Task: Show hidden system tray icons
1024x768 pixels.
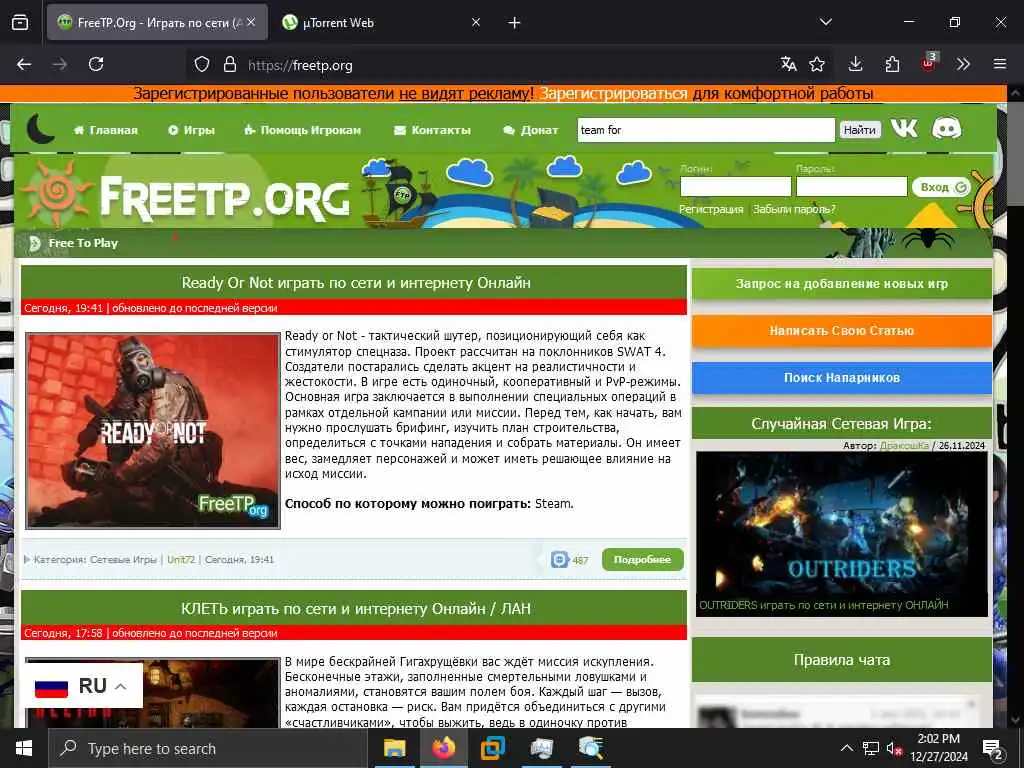Action: point(846,748)
